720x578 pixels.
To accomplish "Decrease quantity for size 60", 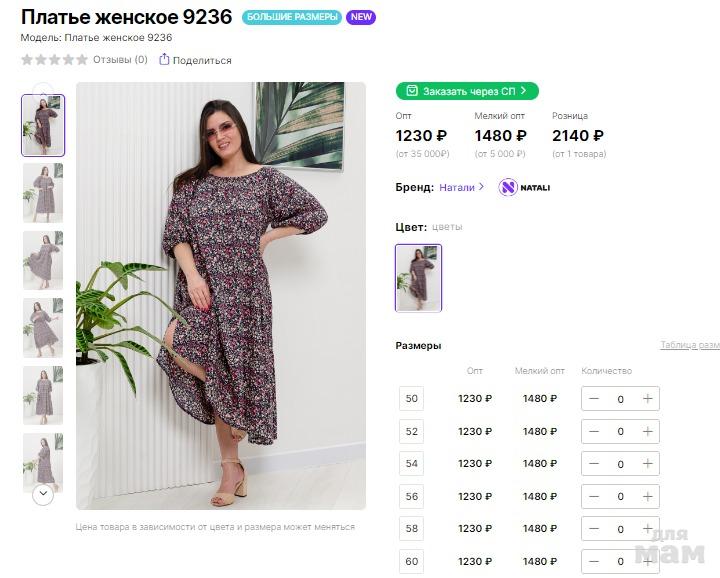I will 594,561.
